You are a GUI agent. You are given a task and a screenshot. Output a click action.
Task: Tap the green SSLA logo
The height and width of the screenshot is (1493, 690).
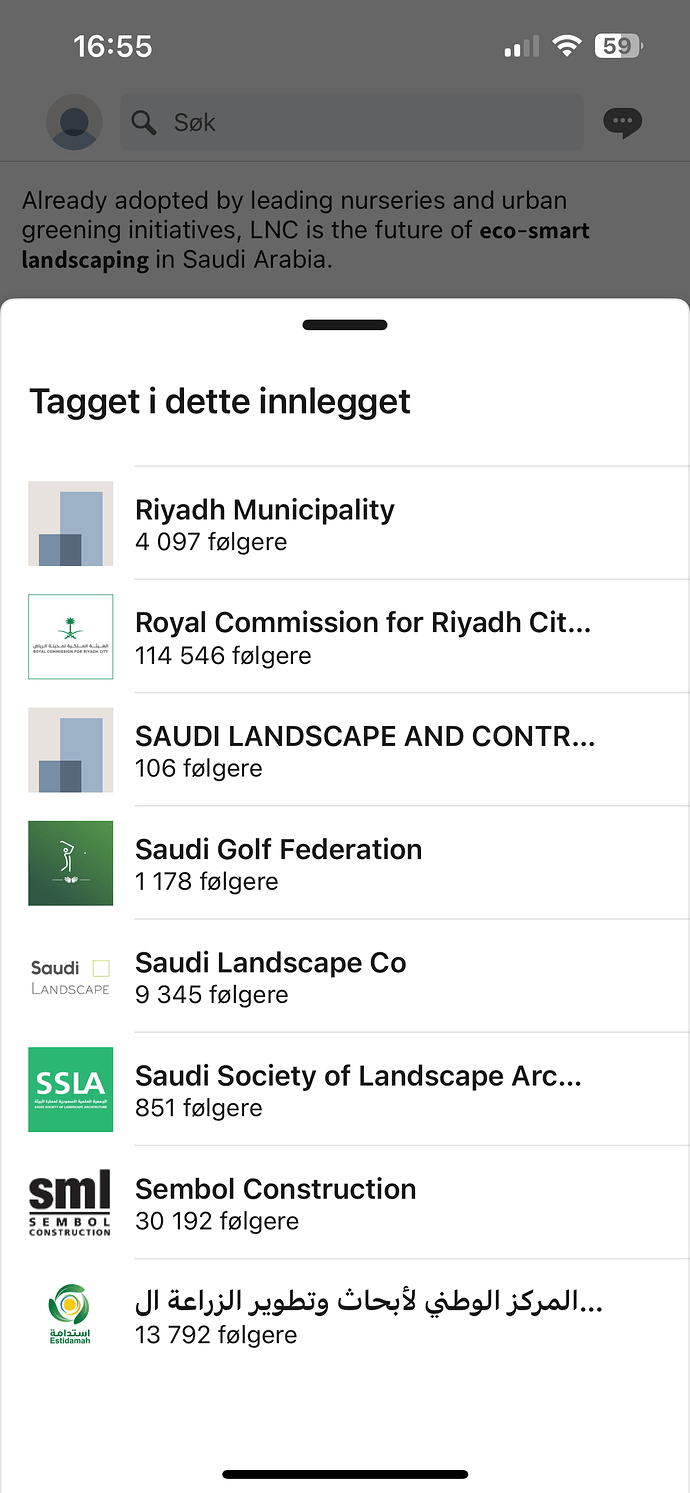tap(70, 1089)
